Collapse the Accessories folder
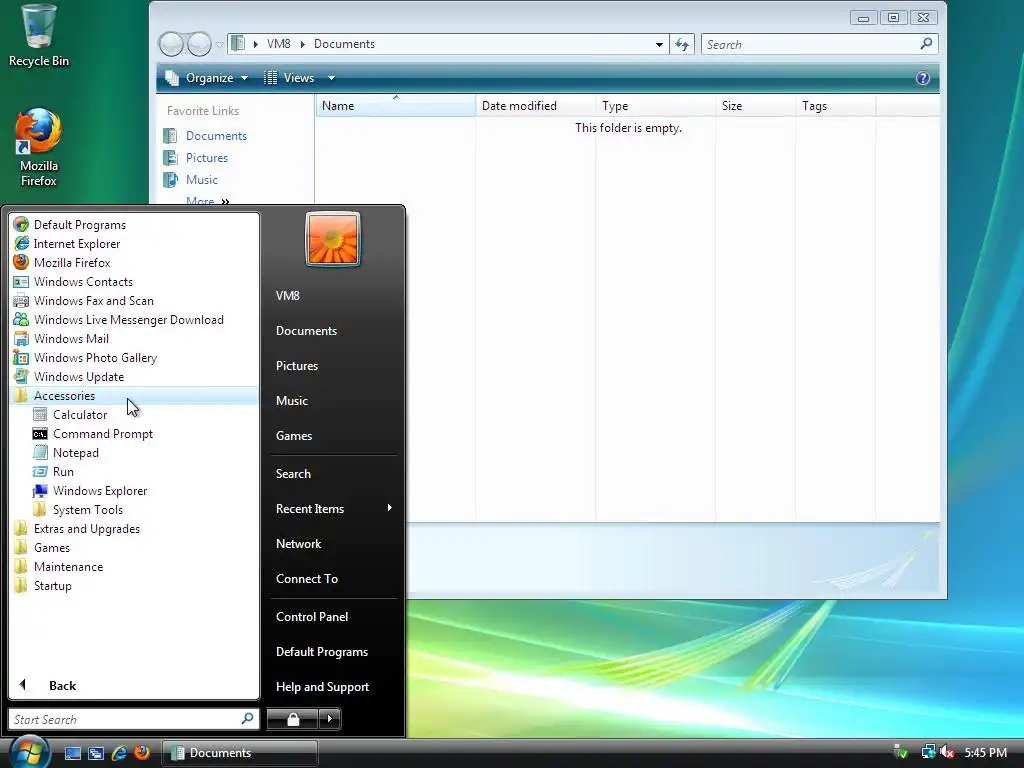The width and height of the screenshot is (1024, 768). (x=64, y=396)
